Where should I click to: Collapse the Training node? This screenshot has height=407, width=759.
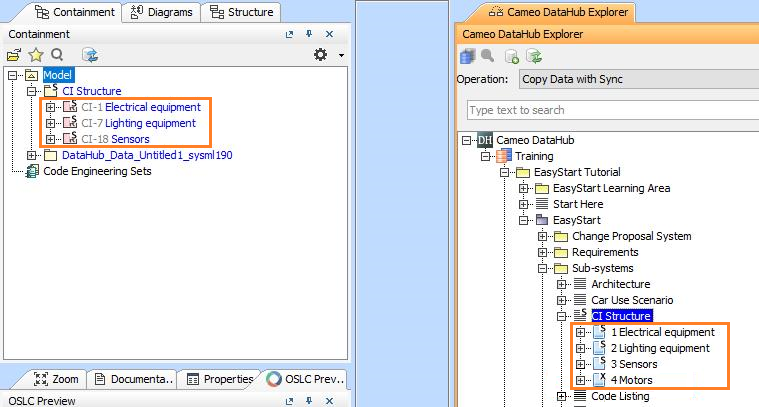click(x=486, y=156)
